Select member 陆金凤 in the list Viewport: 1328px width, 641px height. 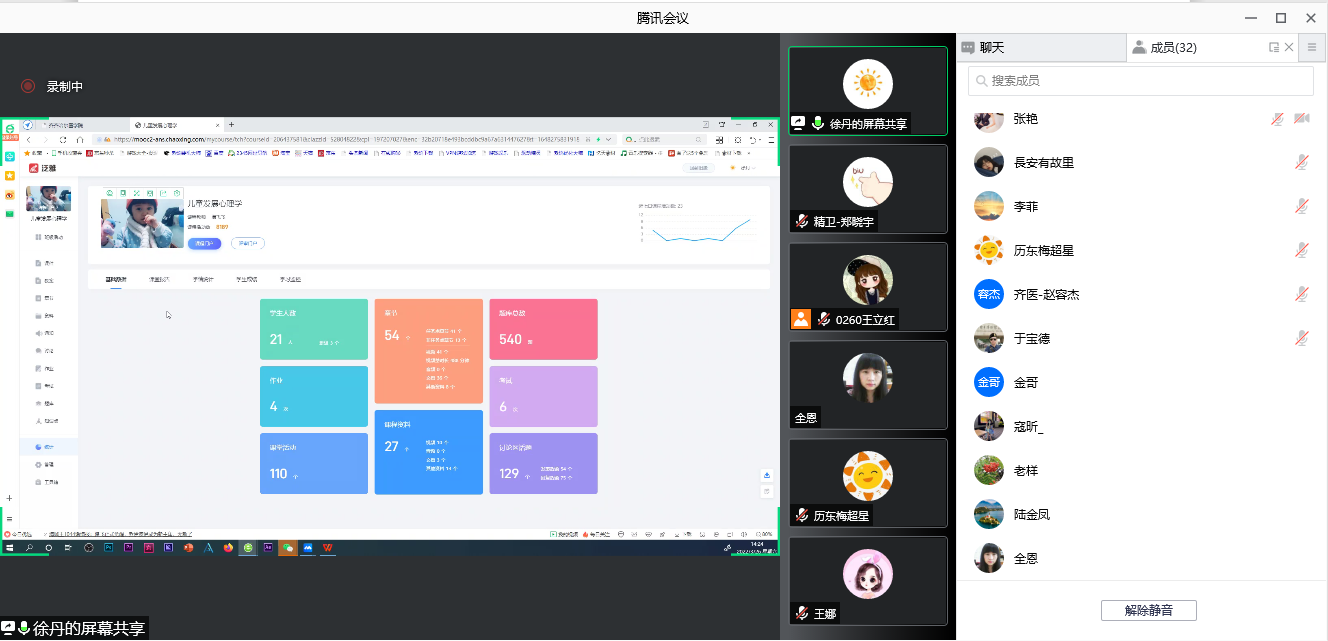pyautogui.click(x=1031, y=515)
